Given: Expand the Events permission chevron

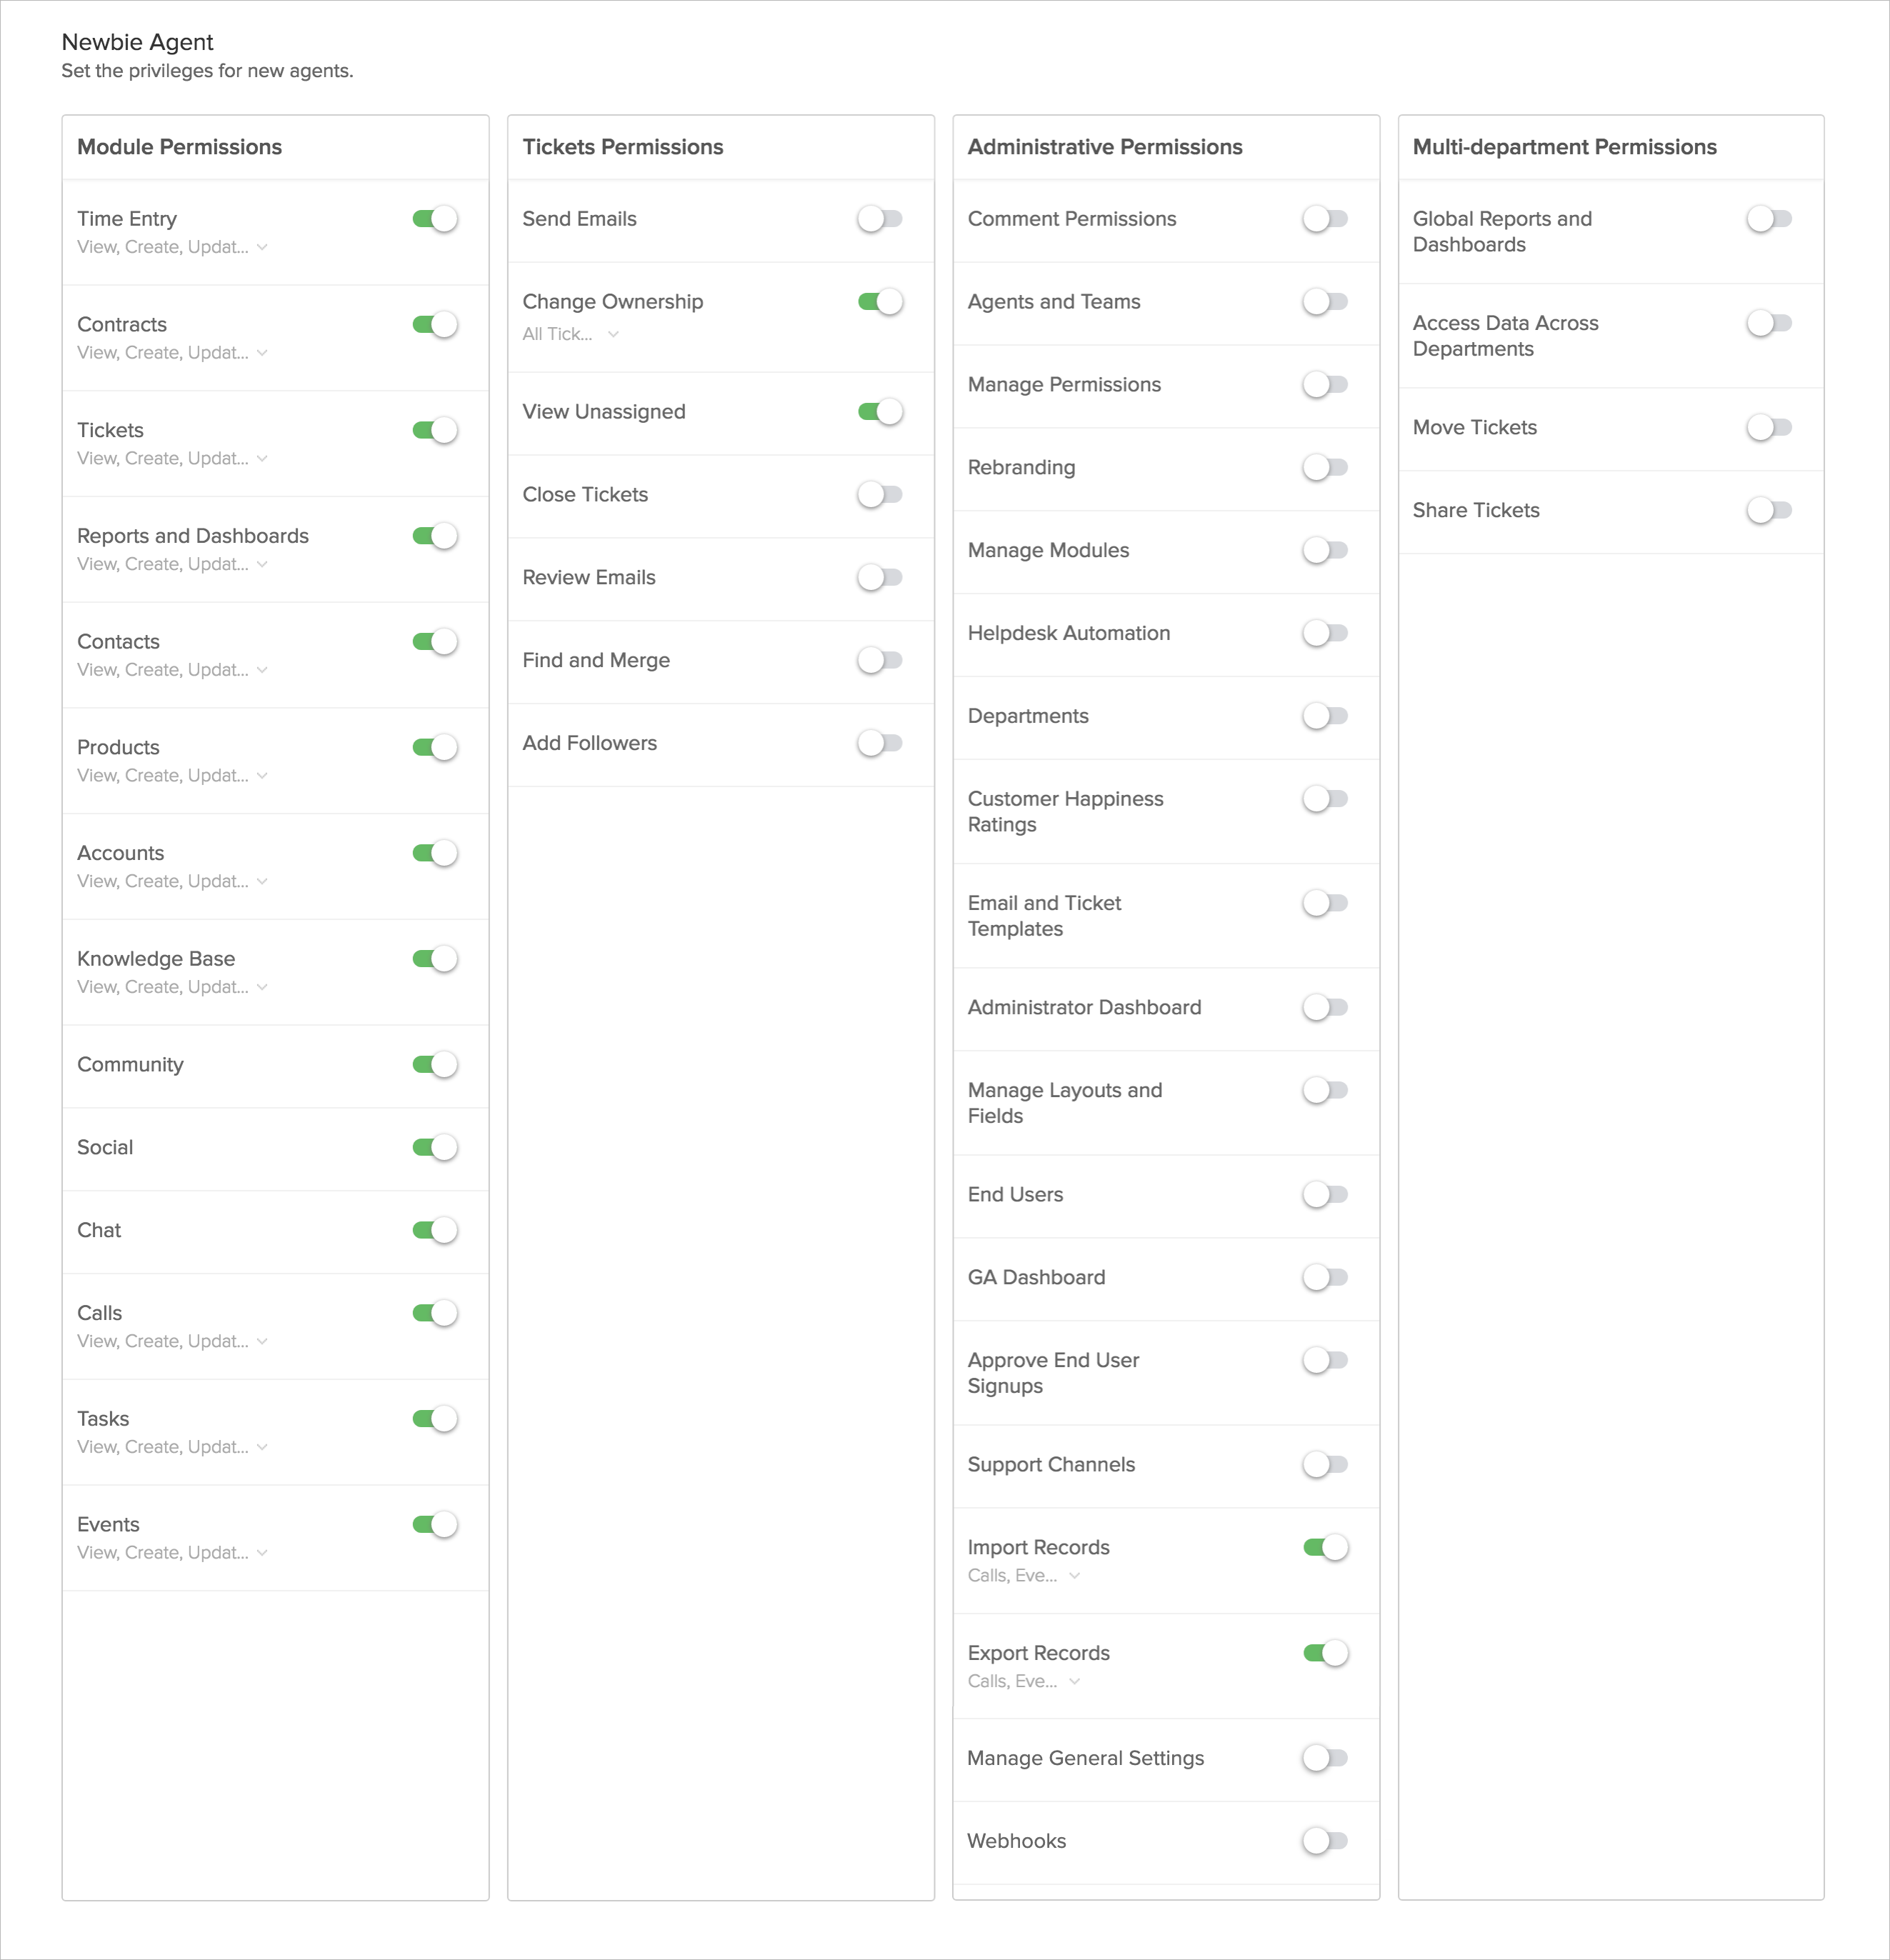Looking at the screenshot, I should point(262,1553).
